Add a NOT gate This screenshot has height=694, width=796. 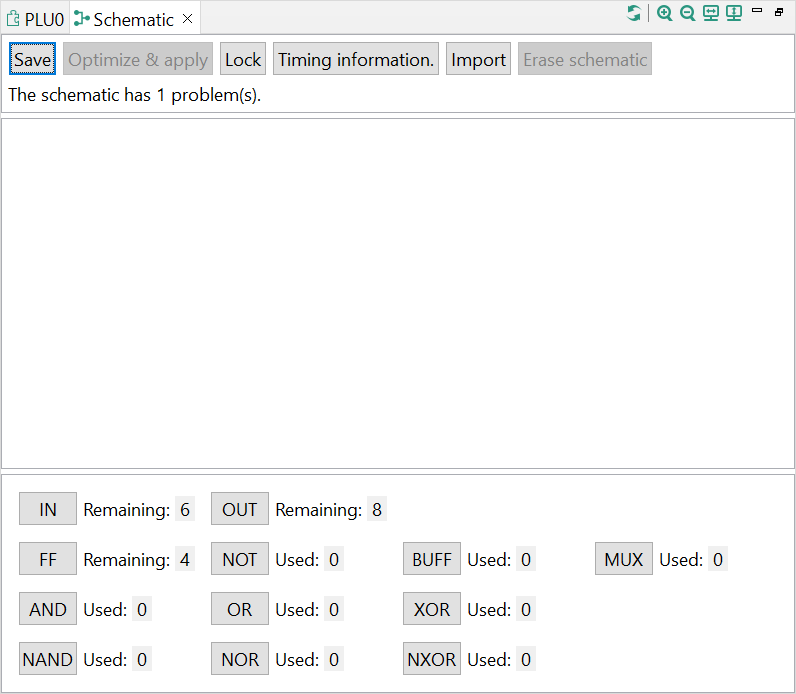240,559
